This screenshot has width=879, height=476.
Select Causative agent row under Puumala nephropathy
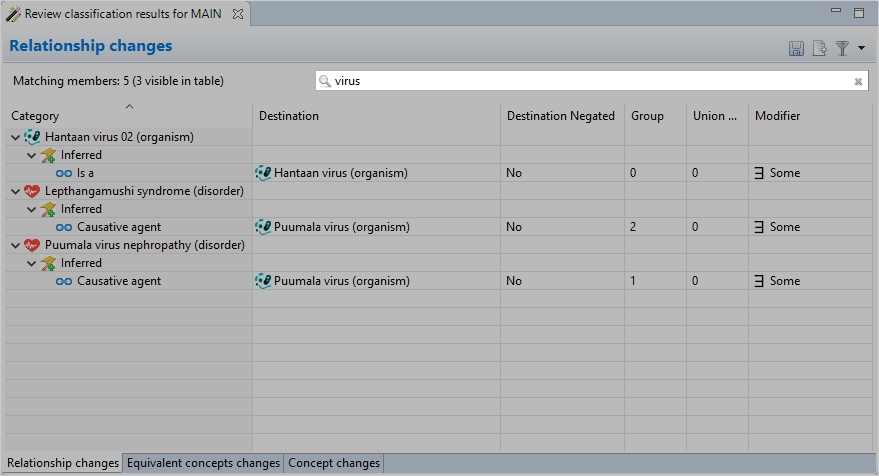click(x=118, y=281)
